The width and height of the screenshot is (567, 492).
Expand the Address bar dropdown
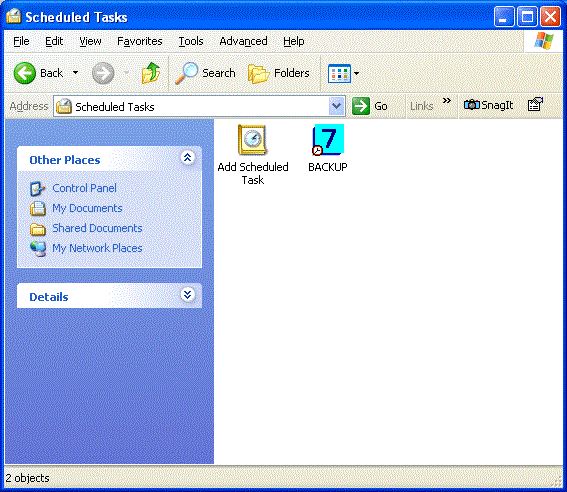tap(336, 106)
